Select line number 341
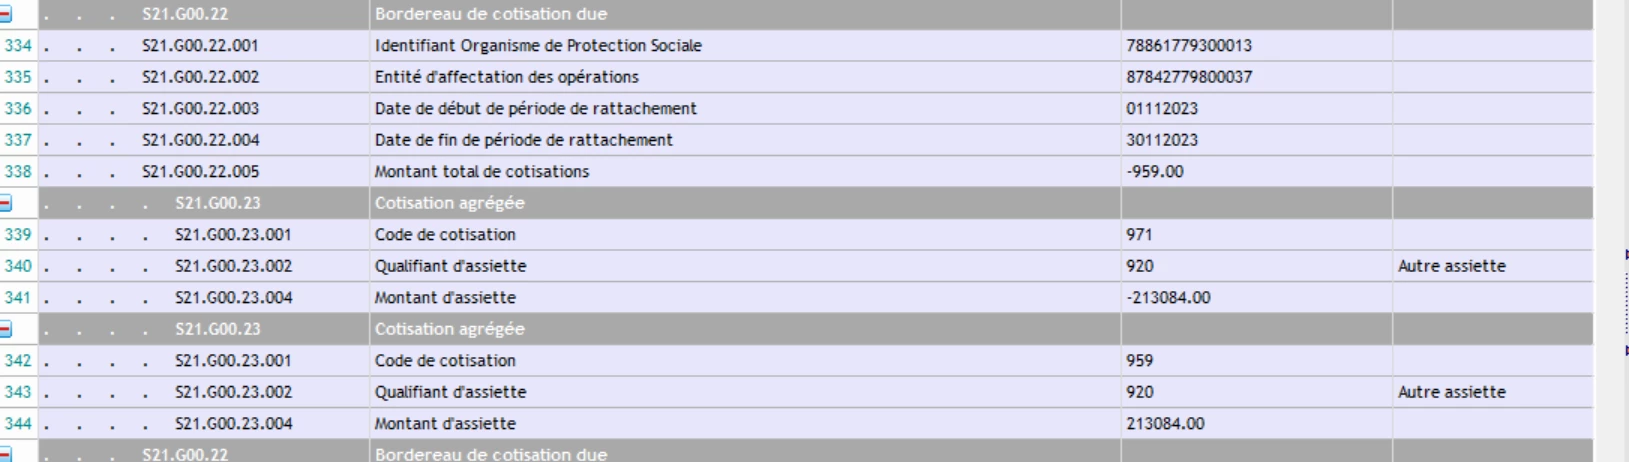The height and width of the screenshot is (462, 1629). tap(18, 298)
